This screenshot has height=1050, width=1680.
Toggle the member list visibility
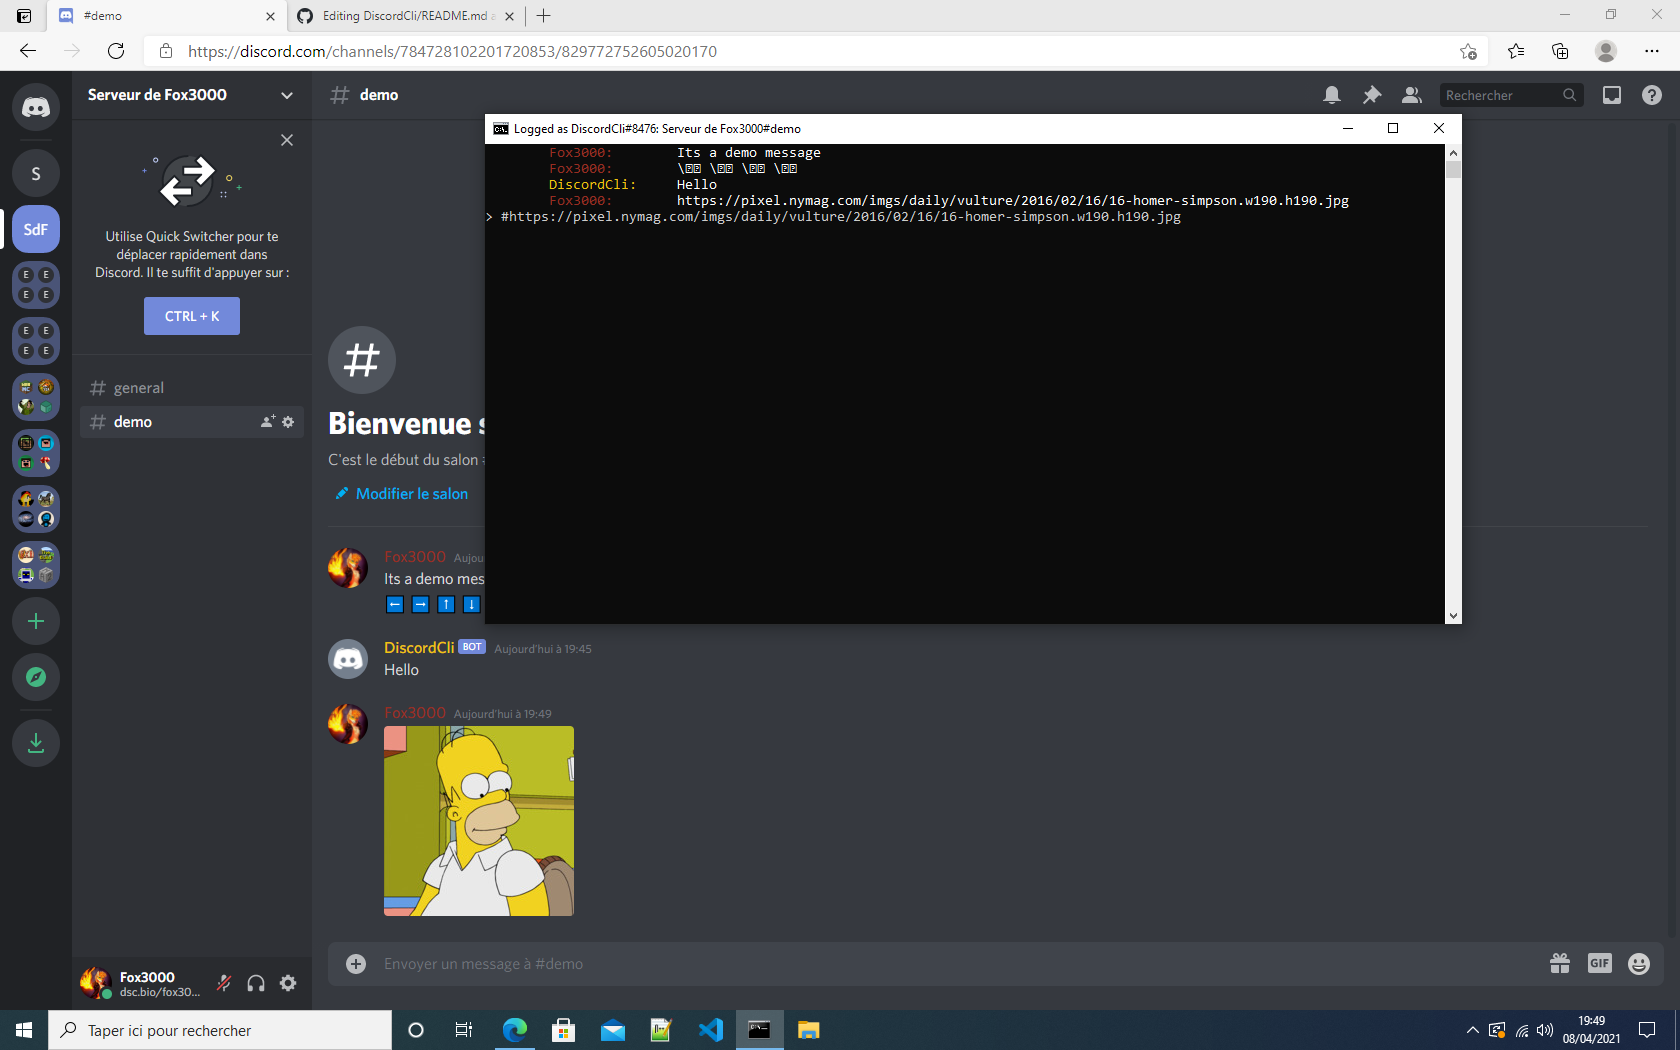pyautogui.click(x=1411, y=94)
